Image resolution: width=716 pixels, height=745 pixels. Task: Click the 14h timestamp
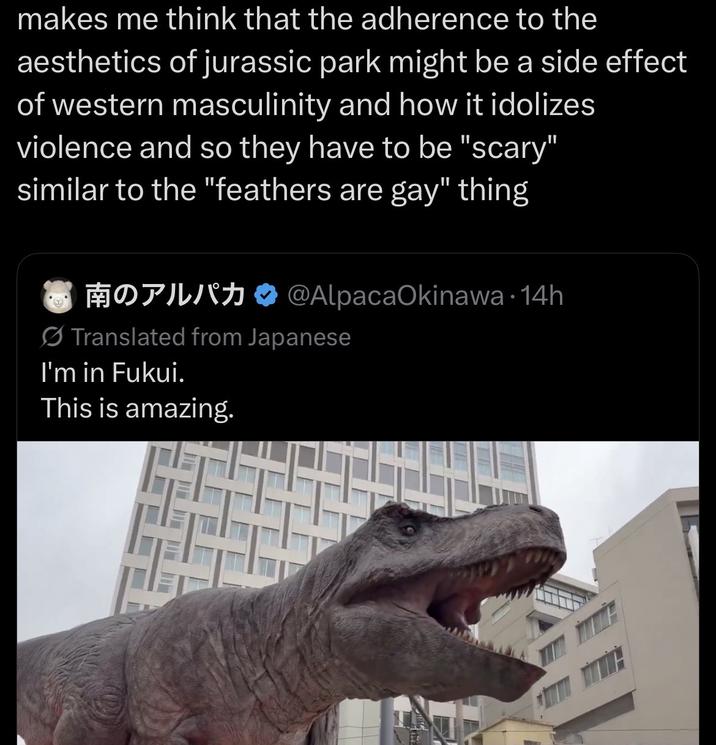[x=542, y=296]
